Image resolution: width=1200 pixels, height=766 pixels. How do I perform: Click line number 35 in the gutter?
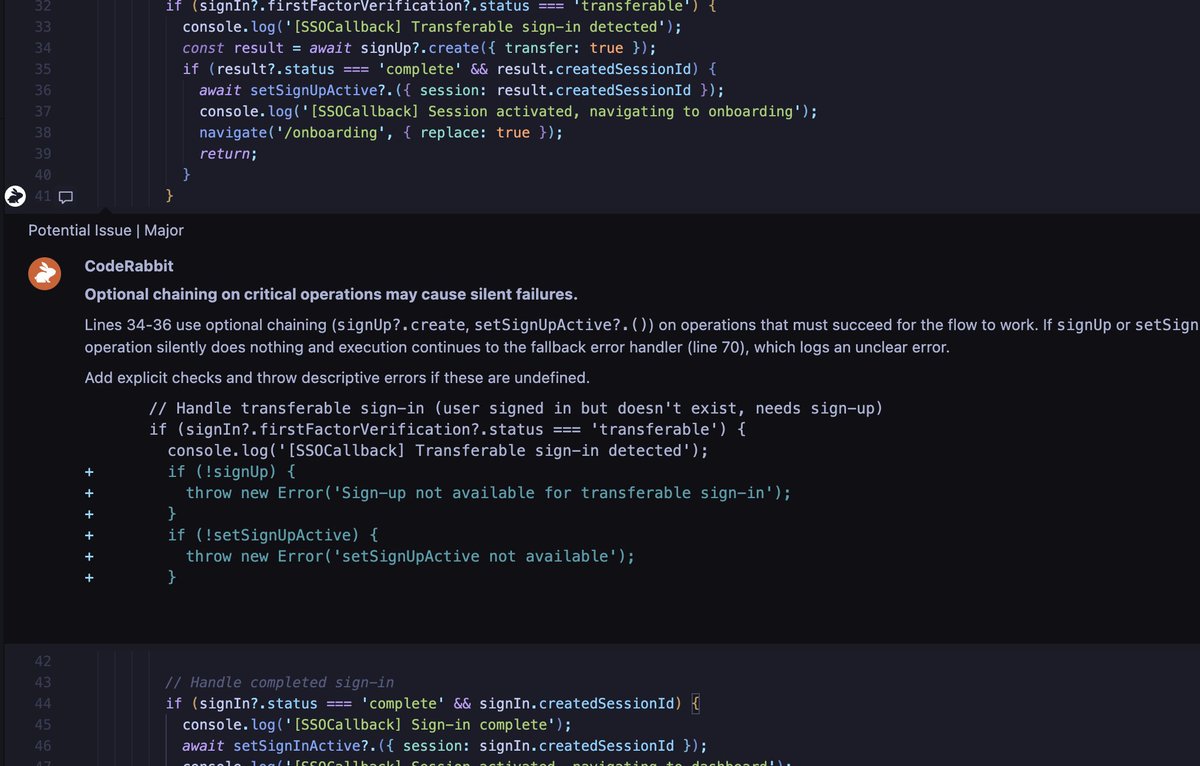(43, 69)
